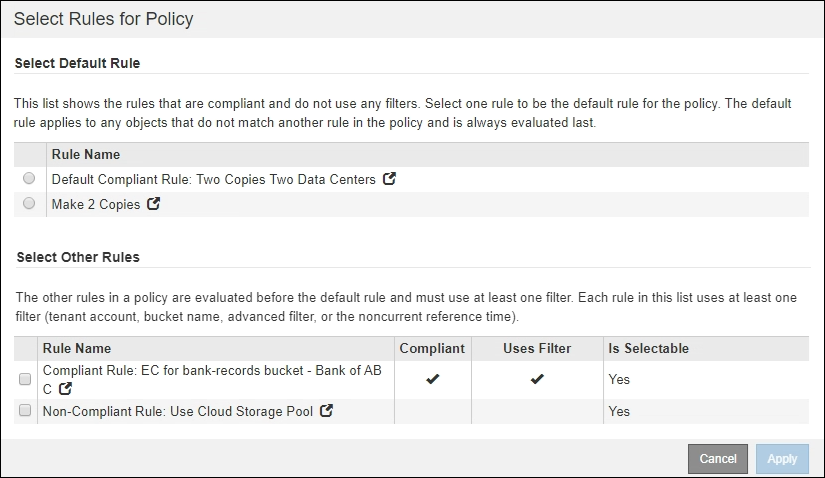Open external link icon beside Make 2 Copies
This screenshot has width=825, height=478.
pyautogui.click(x=154, y=204)
